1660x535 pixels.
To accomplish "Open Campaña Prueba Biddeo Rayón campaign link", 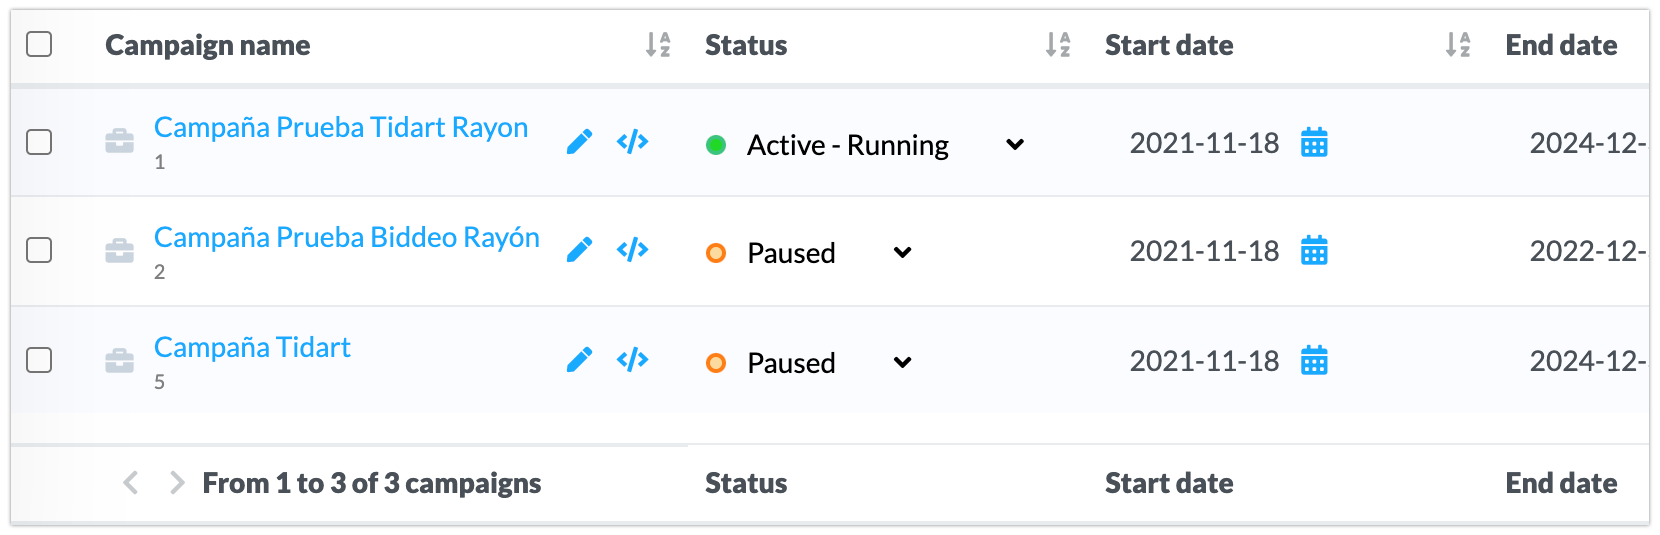I will pos(347,237).
